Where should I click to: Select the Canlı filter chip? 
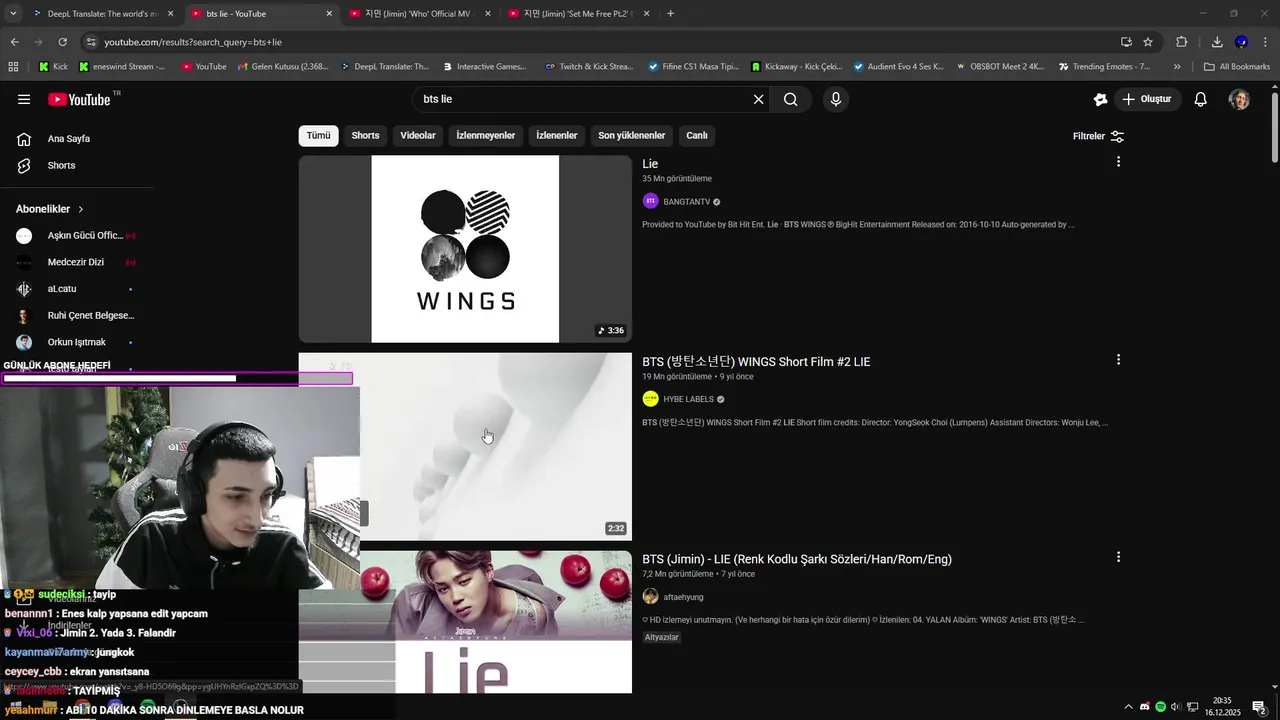[697, 136]
